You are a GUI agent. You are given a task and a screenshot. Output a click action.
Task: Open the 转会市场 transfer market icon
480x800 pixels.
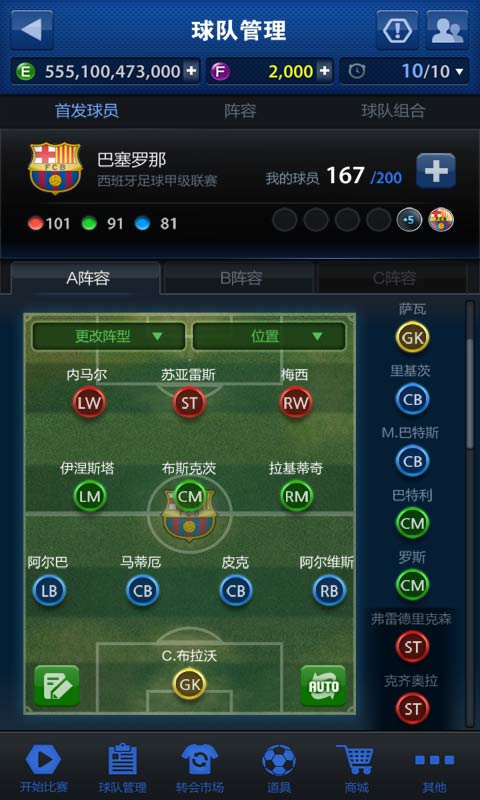[x=200, y=768]
